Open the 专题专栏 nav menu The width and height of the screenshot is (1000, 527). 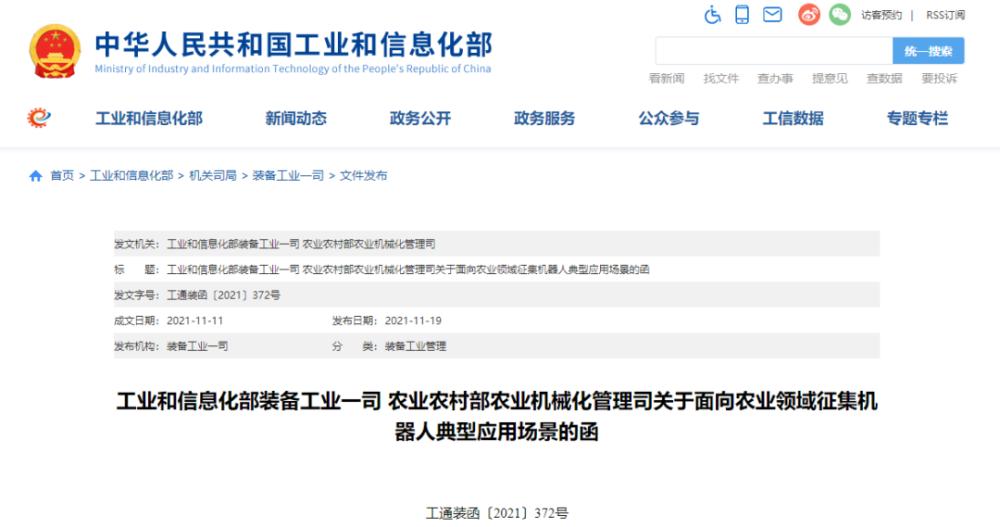(917, 118)
